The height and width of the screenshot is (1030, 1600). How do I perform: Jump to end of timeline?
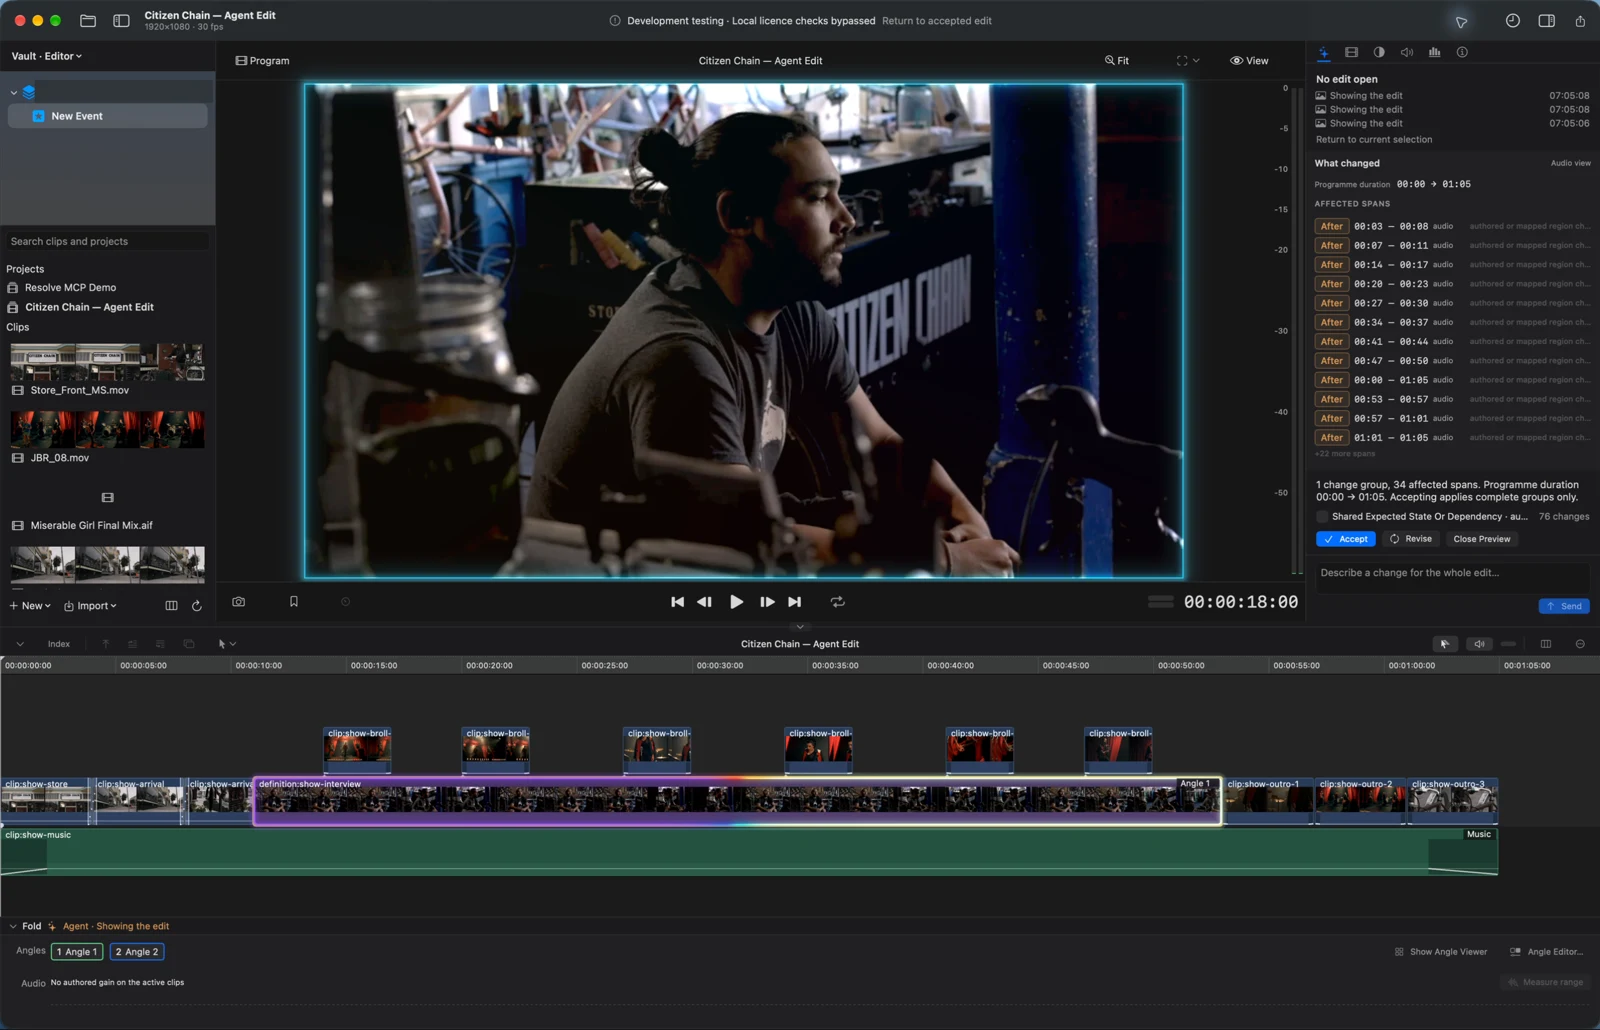(x=794, y=602)
